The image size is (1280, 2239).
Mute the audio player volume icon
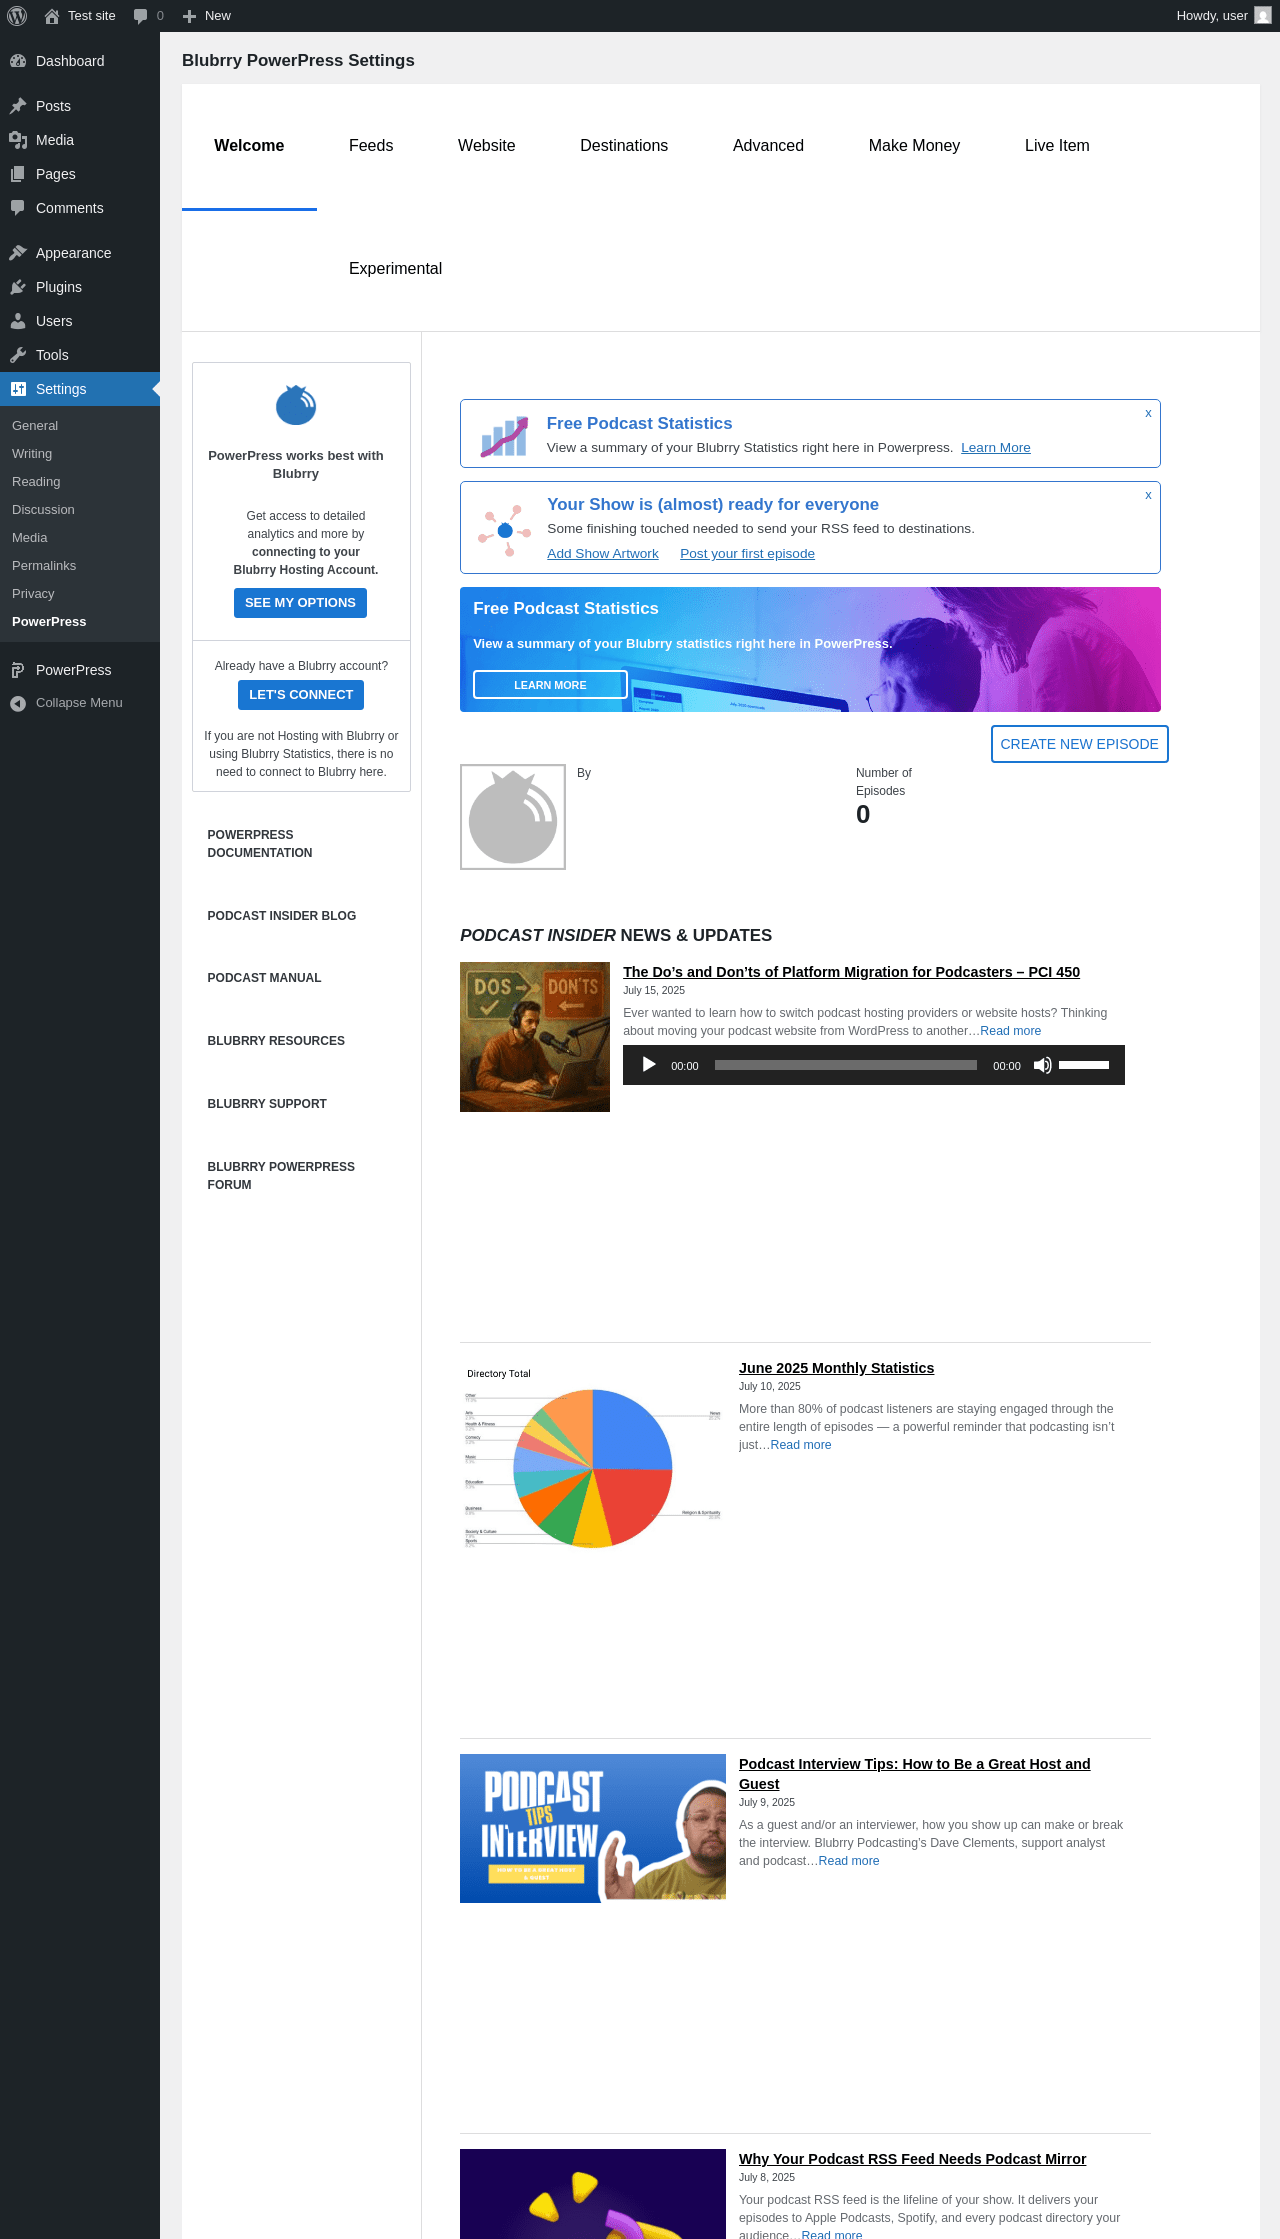1042,1065
